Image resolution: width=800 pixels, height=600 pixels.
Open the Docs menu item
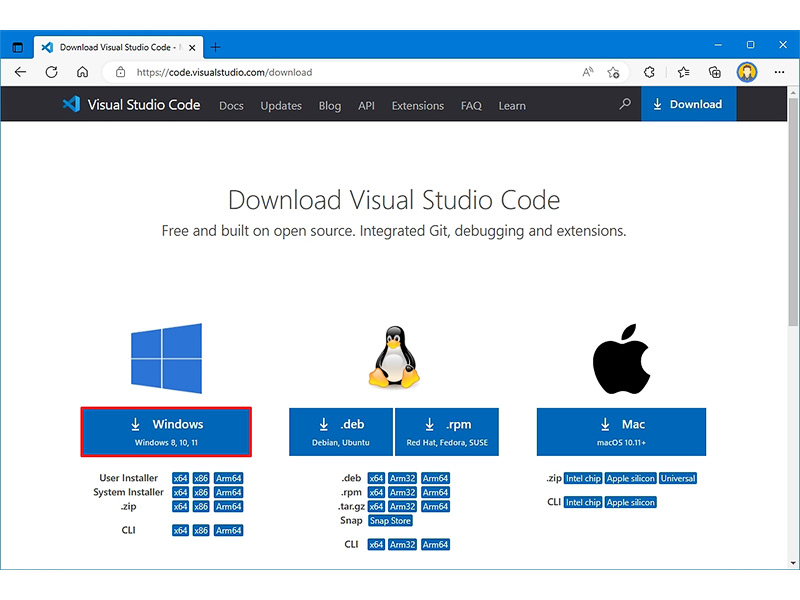[x=231, y=106]
